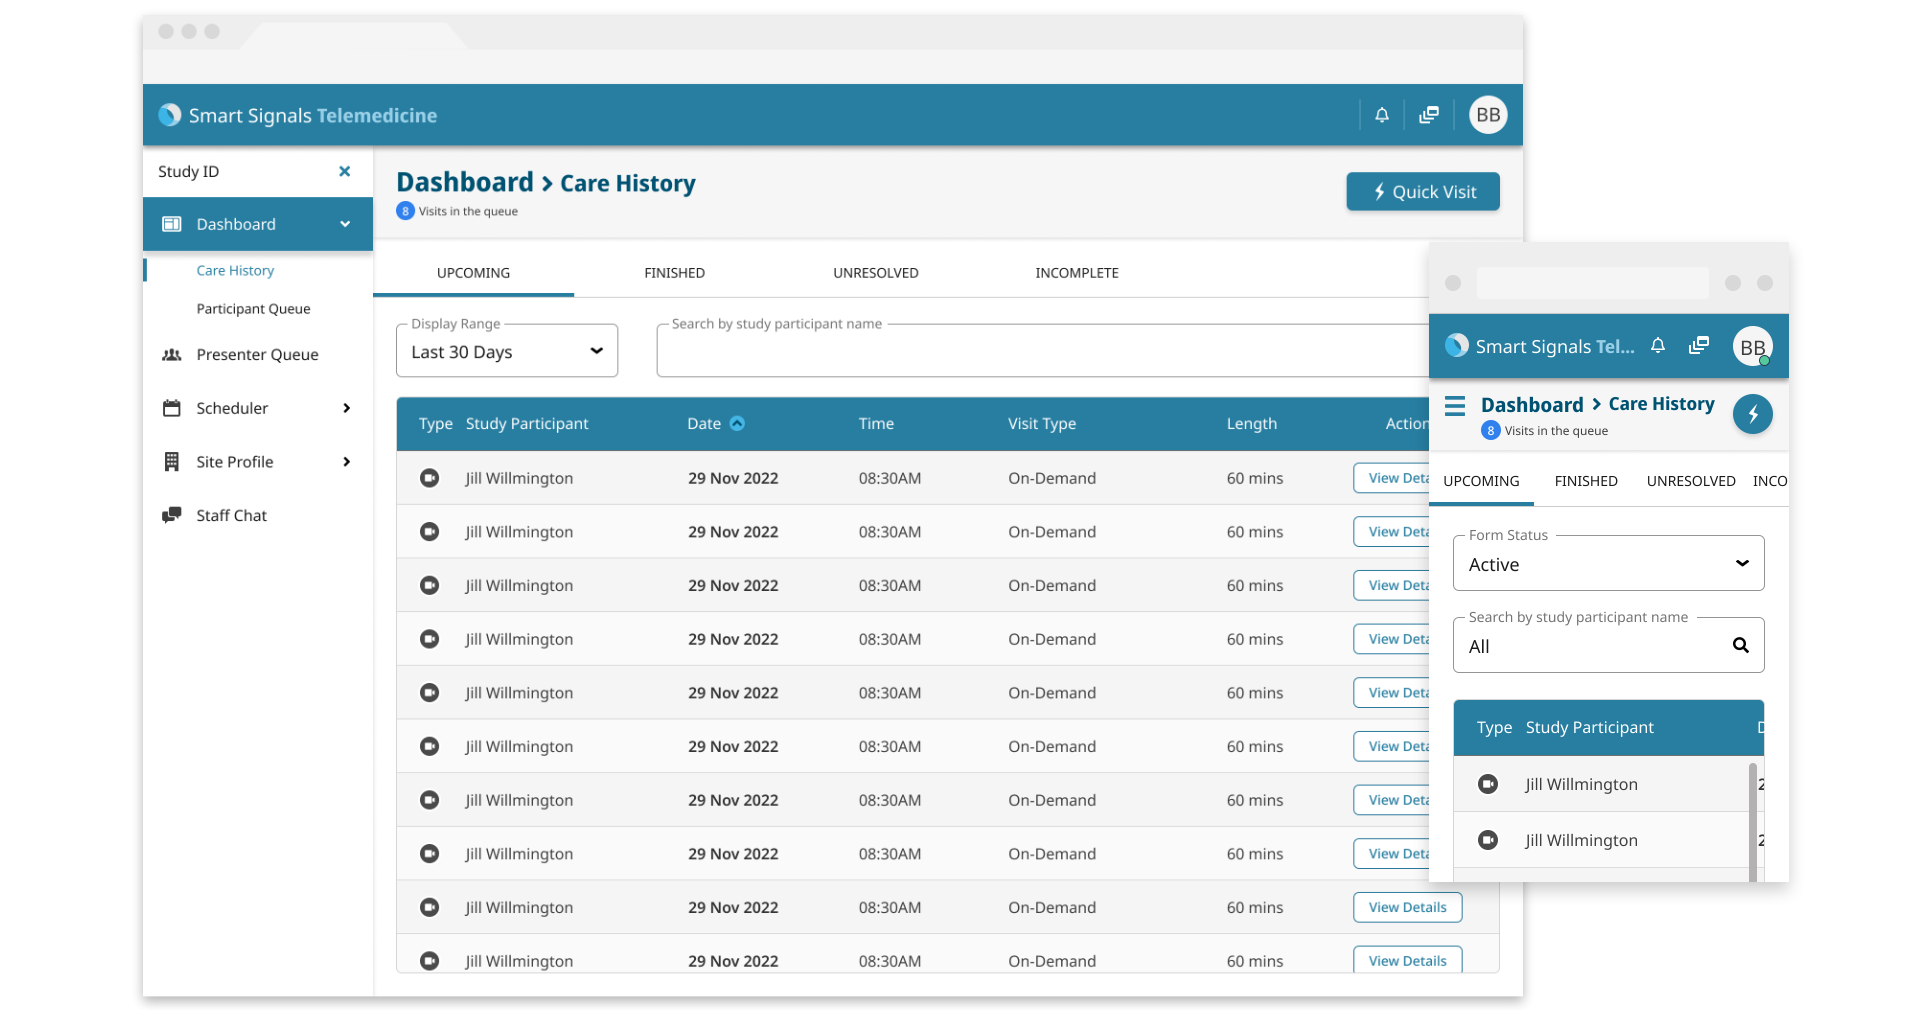This screenshot has width=1920, height=1010.
Task: Open Staff Chat via its speech bubble icon
Action: 171,515
